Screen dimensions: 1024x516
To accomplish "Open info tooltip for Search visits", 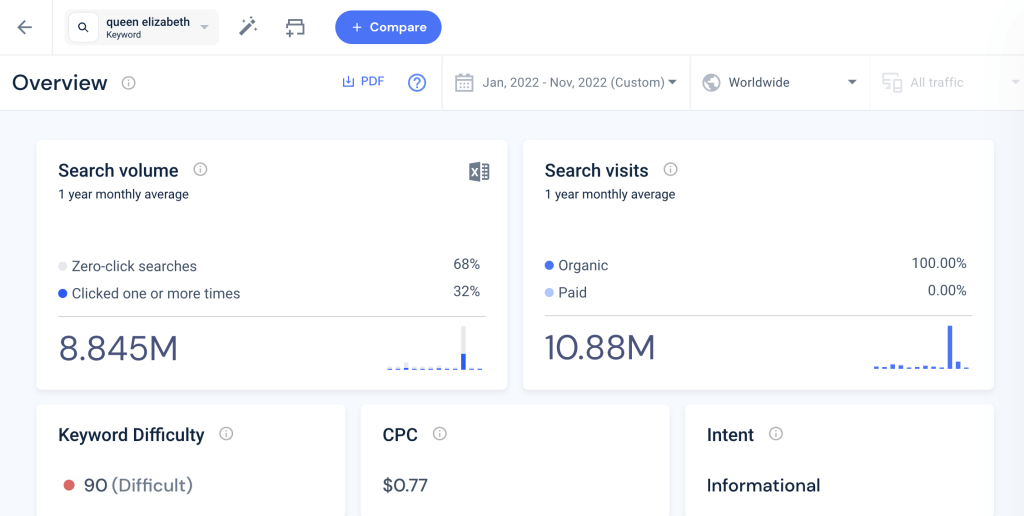I will [670, 170].
